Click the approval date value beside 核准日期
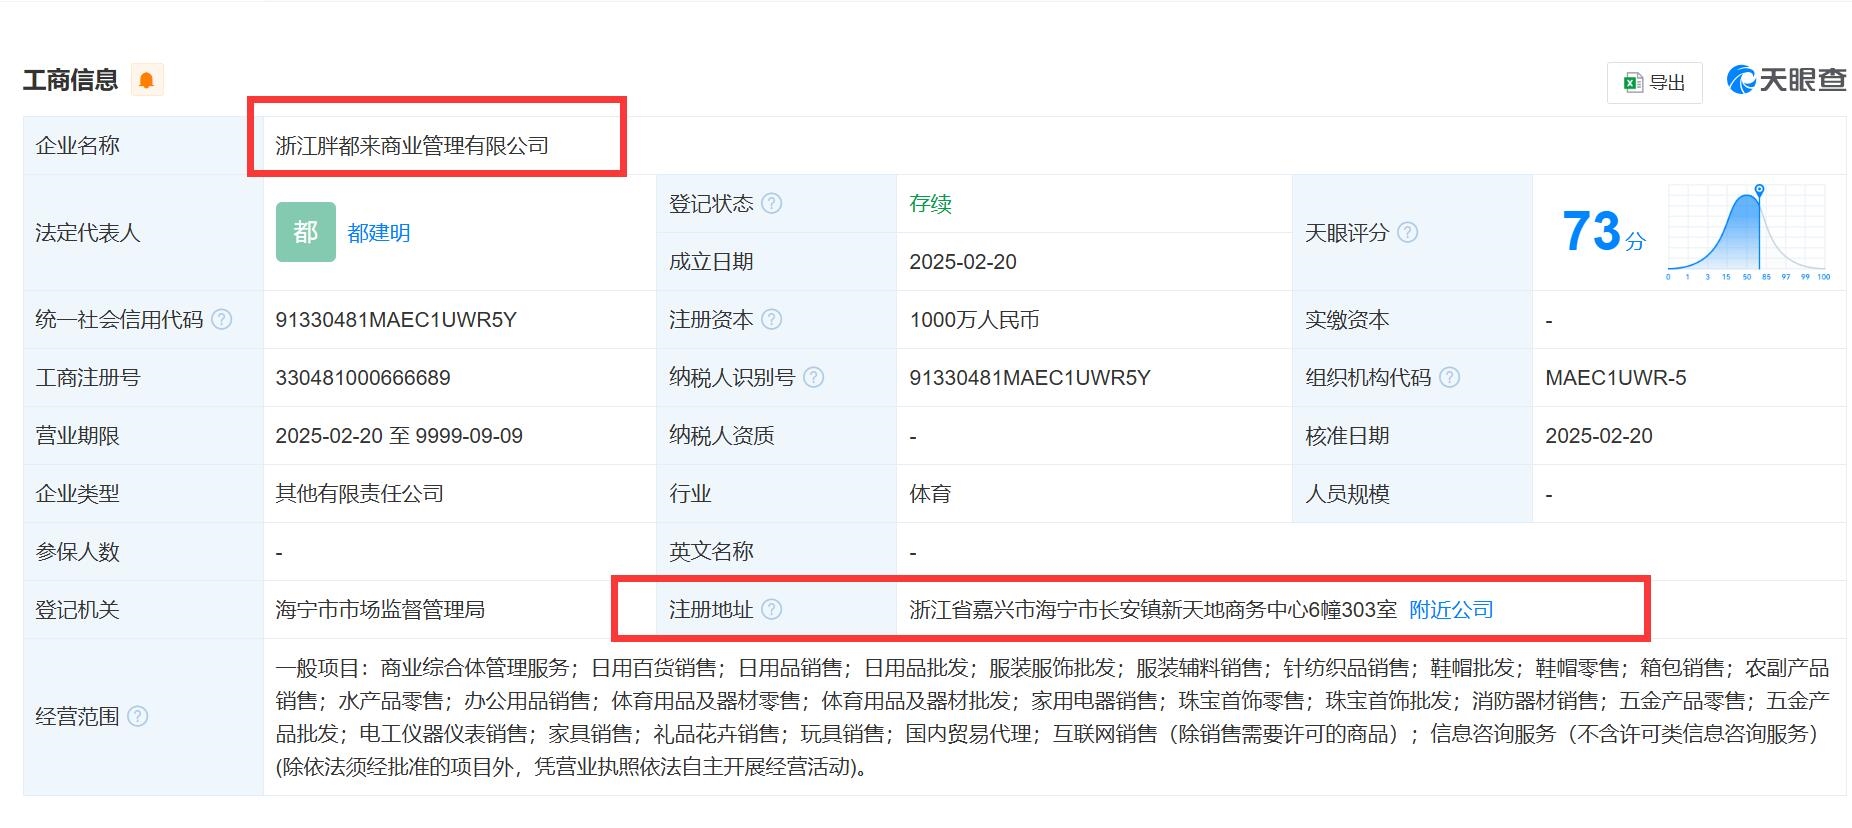1852x828 pixels. [1599, 436]
